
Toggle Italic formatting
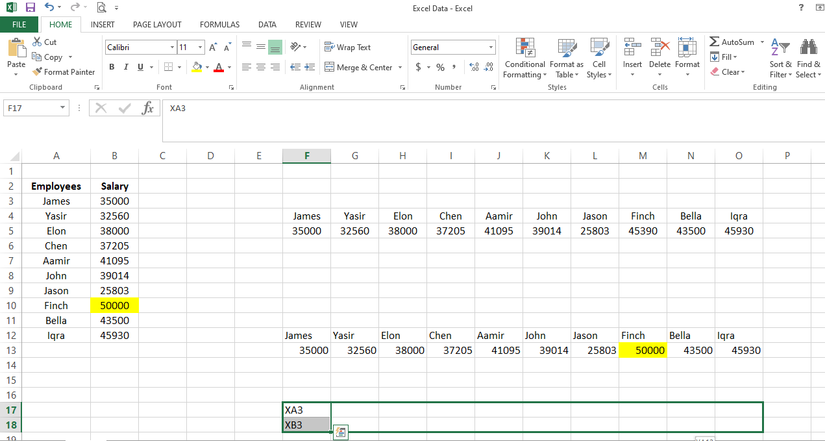(125, 67)
